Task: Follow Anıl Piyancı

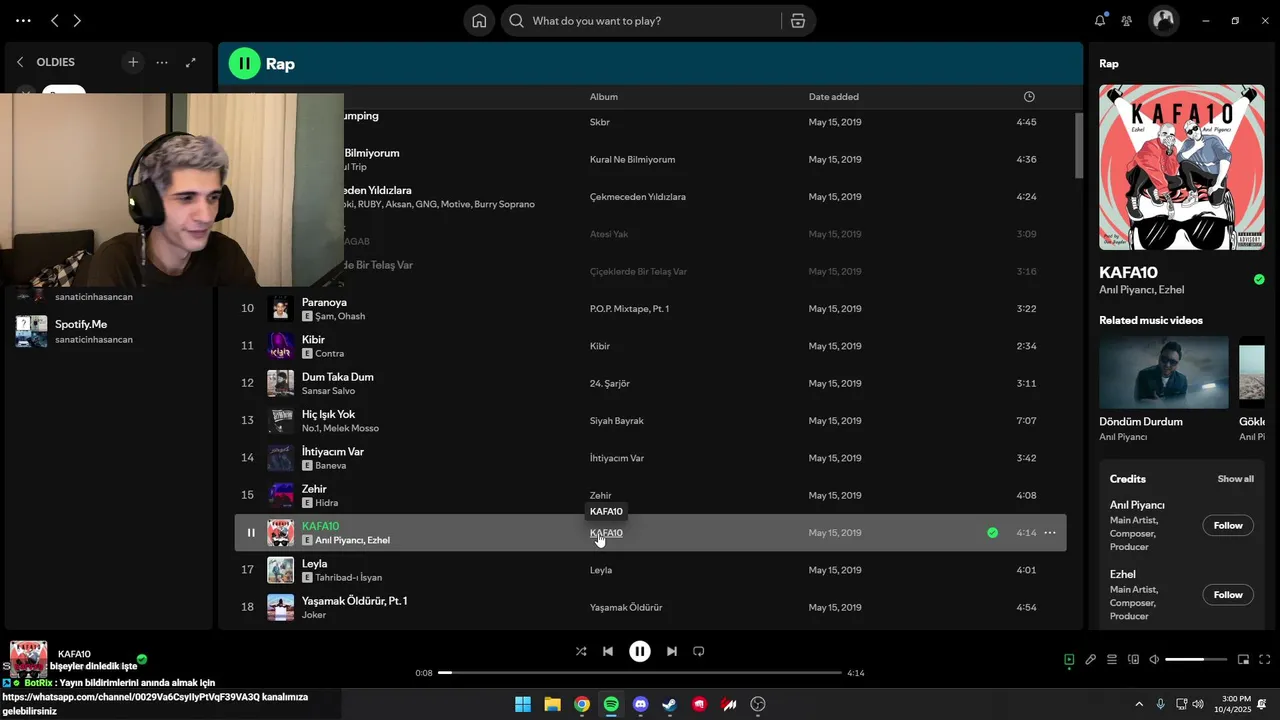Action: click(1228, 526)
